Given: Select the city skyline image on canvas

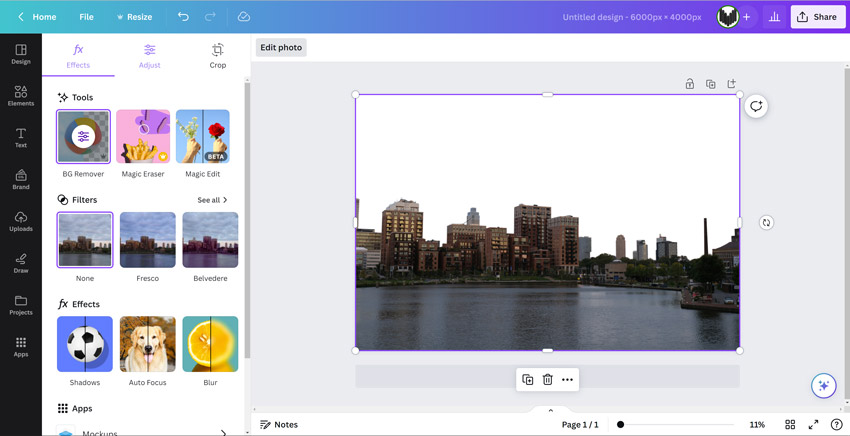Looking at the screenshot, I should click(x=548, y=222).
